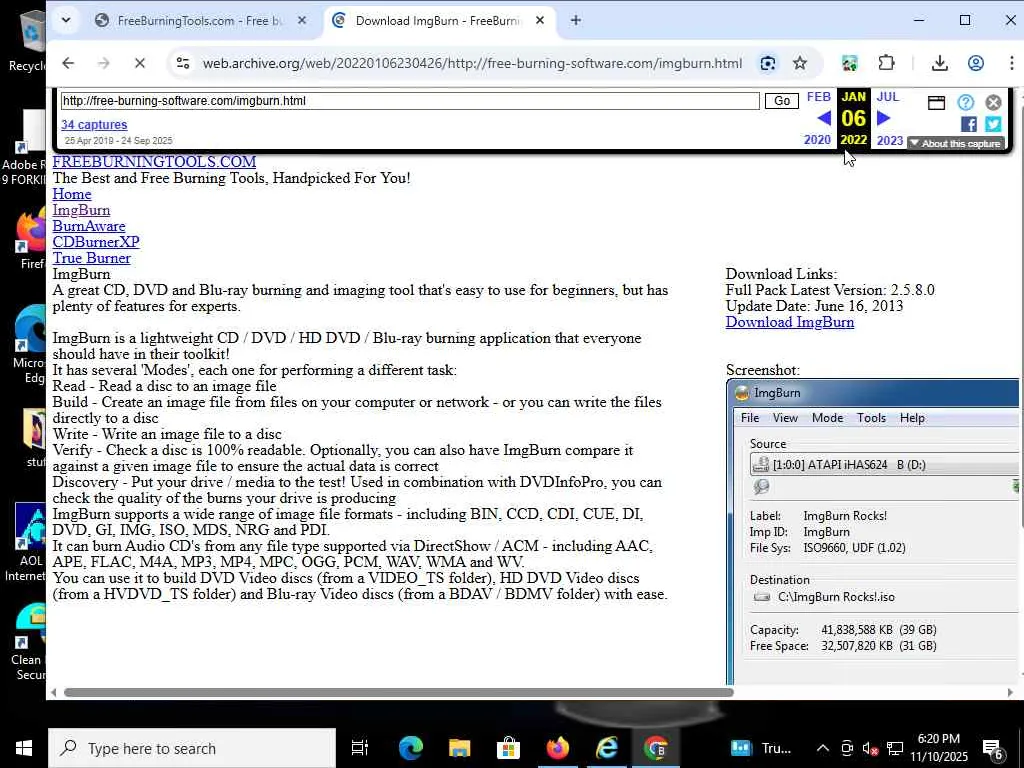Screen dimensions: 1024x768
Task: Open the Home navigation link
Action: click(72, 194)
